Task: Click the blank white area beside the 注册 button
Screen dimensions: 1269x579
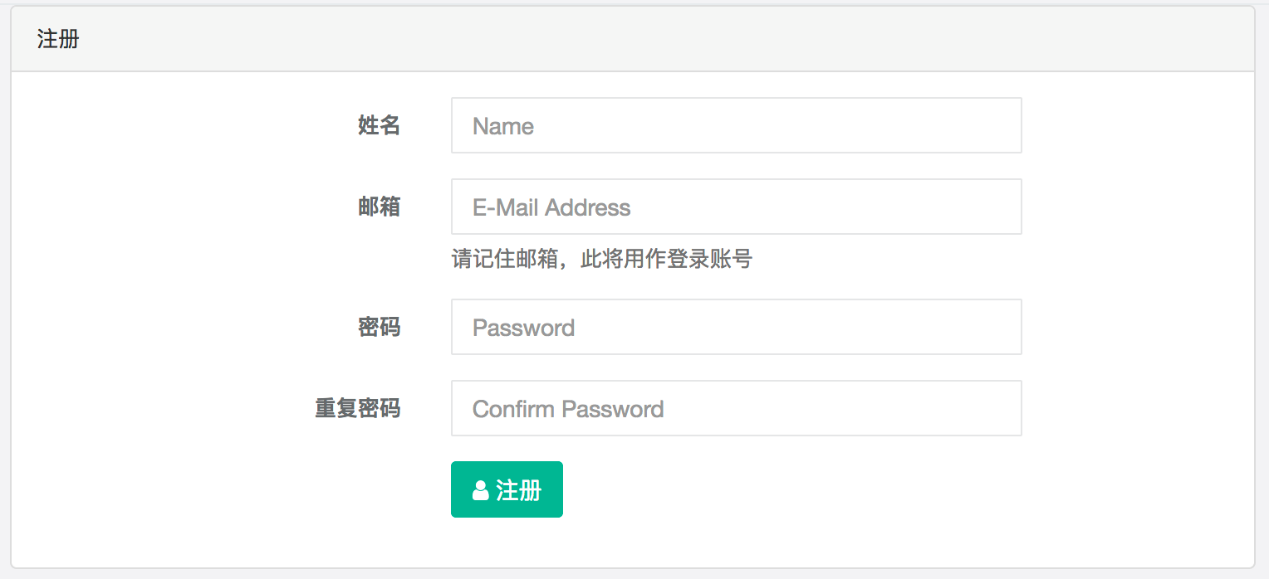Action: (x=800, y=490)
